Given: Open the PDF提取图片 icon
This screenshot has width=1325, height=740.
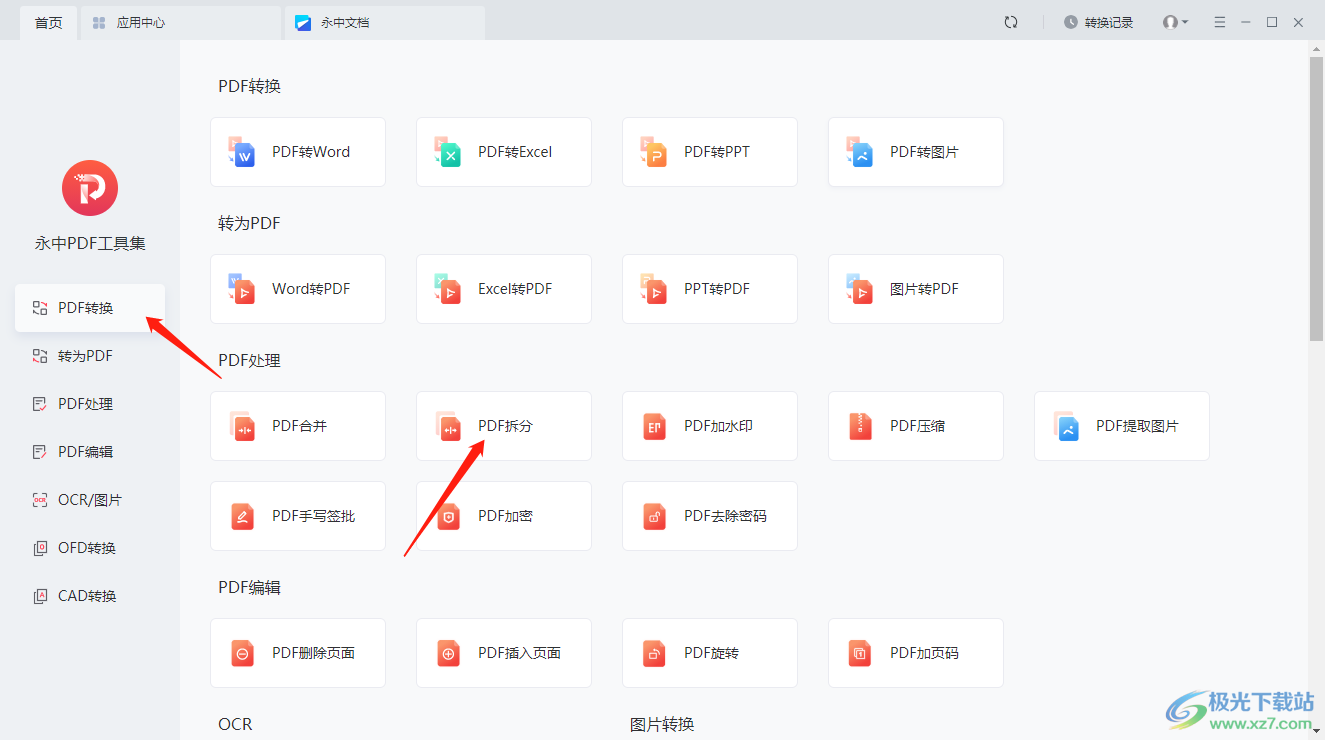Looking at the screenshot, I should point(1066,426).
